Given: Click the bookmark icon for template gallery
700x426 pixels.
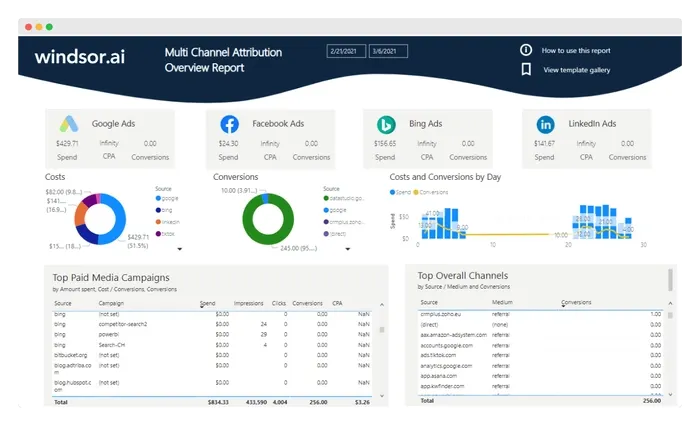Looking at the screenshot, I should [x=526, y=69].
